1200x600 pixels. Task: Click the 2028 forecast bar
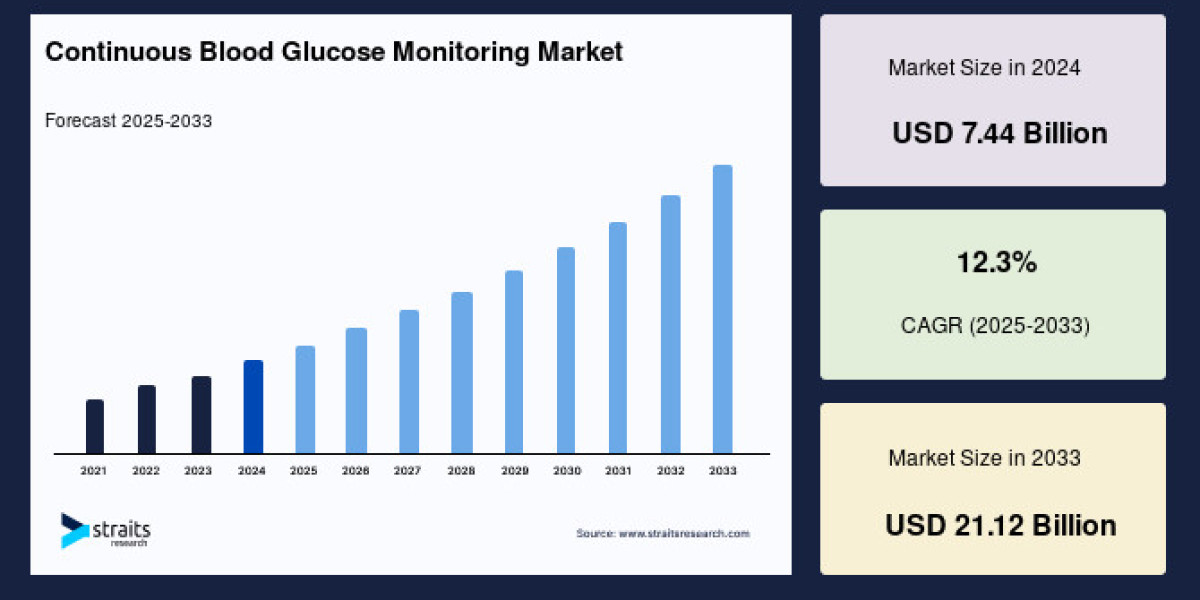pos(461,375)
